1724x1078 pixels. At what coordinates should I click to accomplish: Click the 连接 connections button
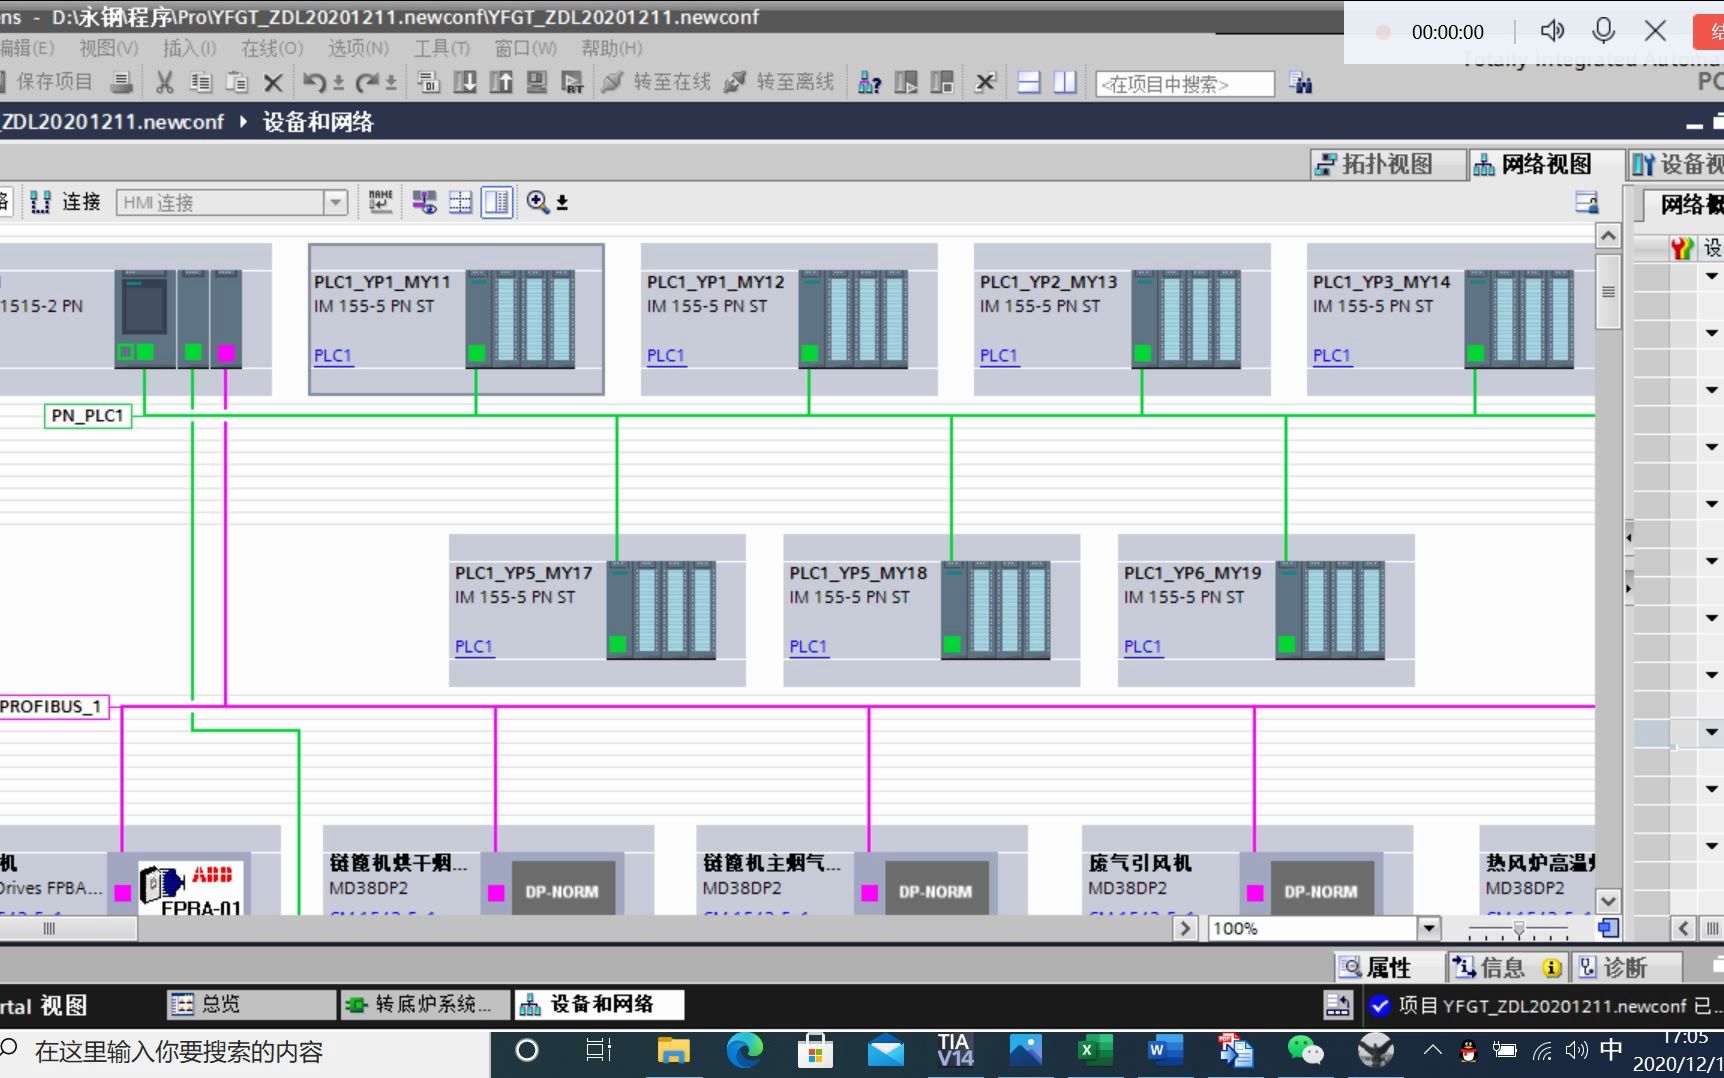coord(66,202)
